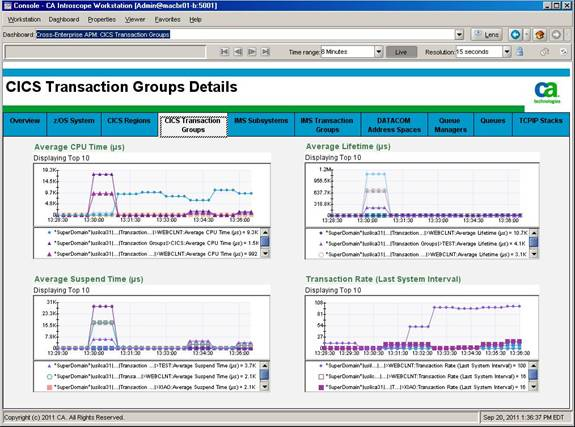The image size is (575, 427).
Task: Open the Queue Managers tab
Action: [450, 125]
